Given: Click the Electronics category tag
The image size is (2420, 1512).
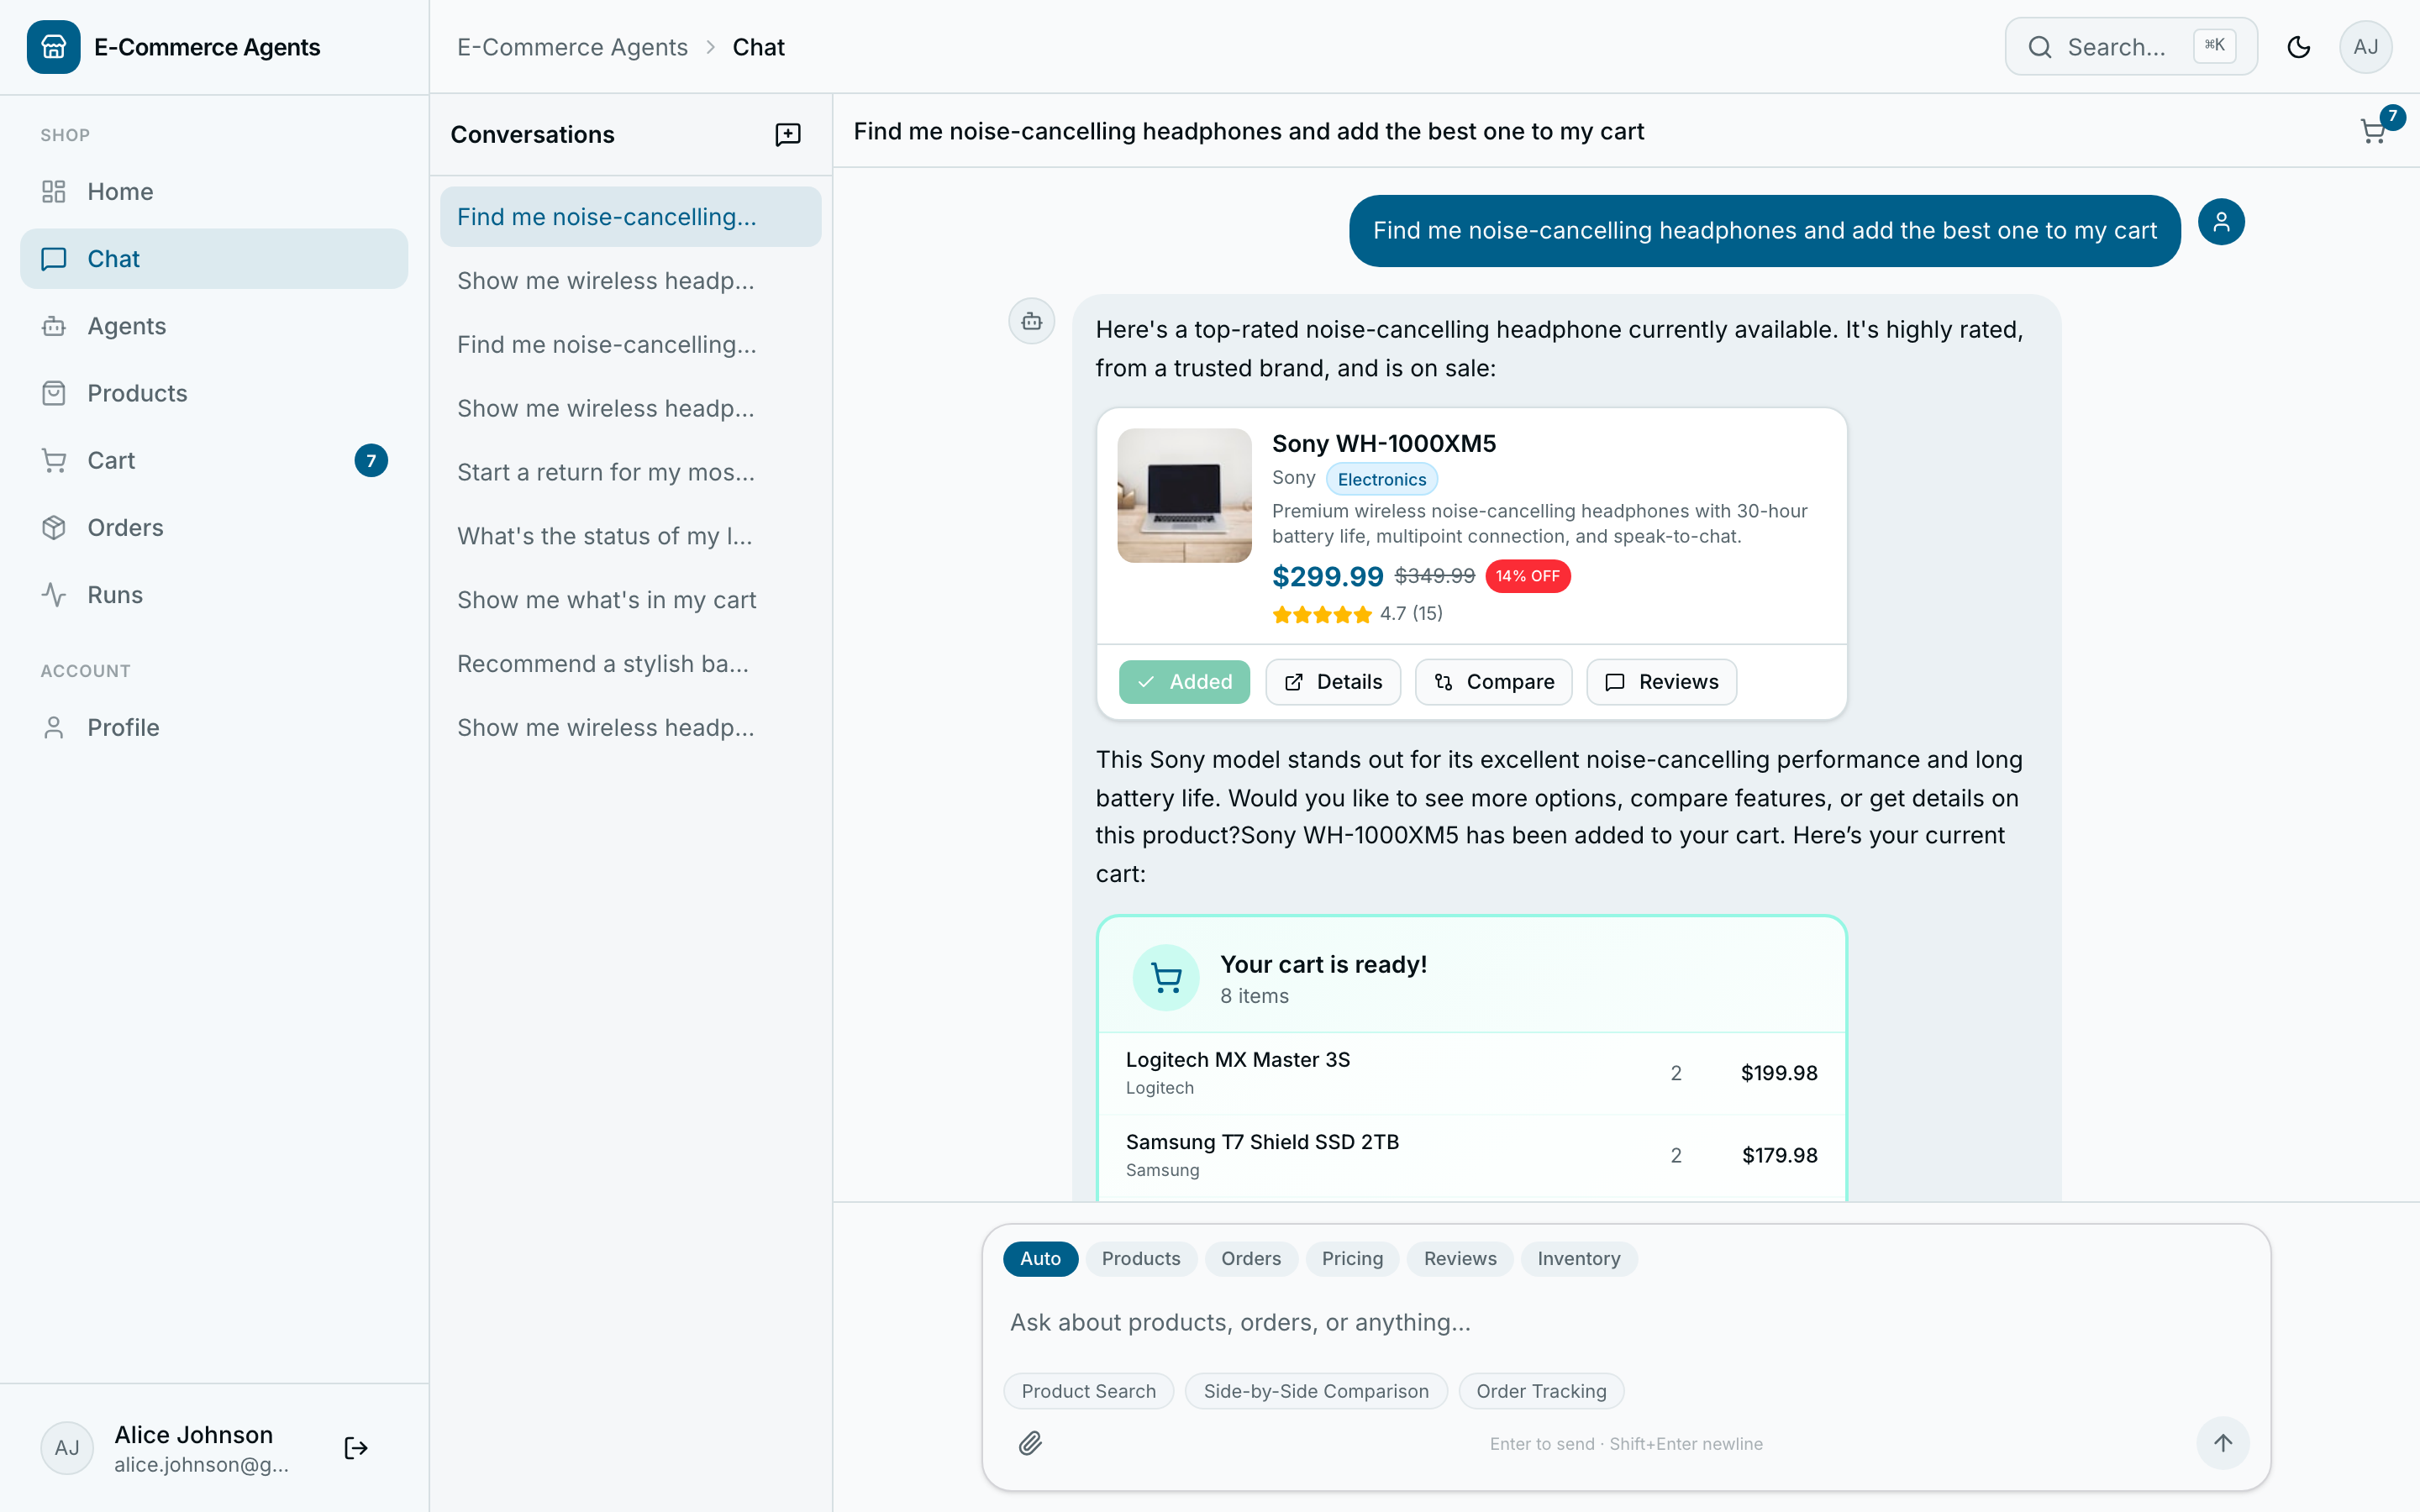Looking at the screenshot, I should click(1382, 479).
